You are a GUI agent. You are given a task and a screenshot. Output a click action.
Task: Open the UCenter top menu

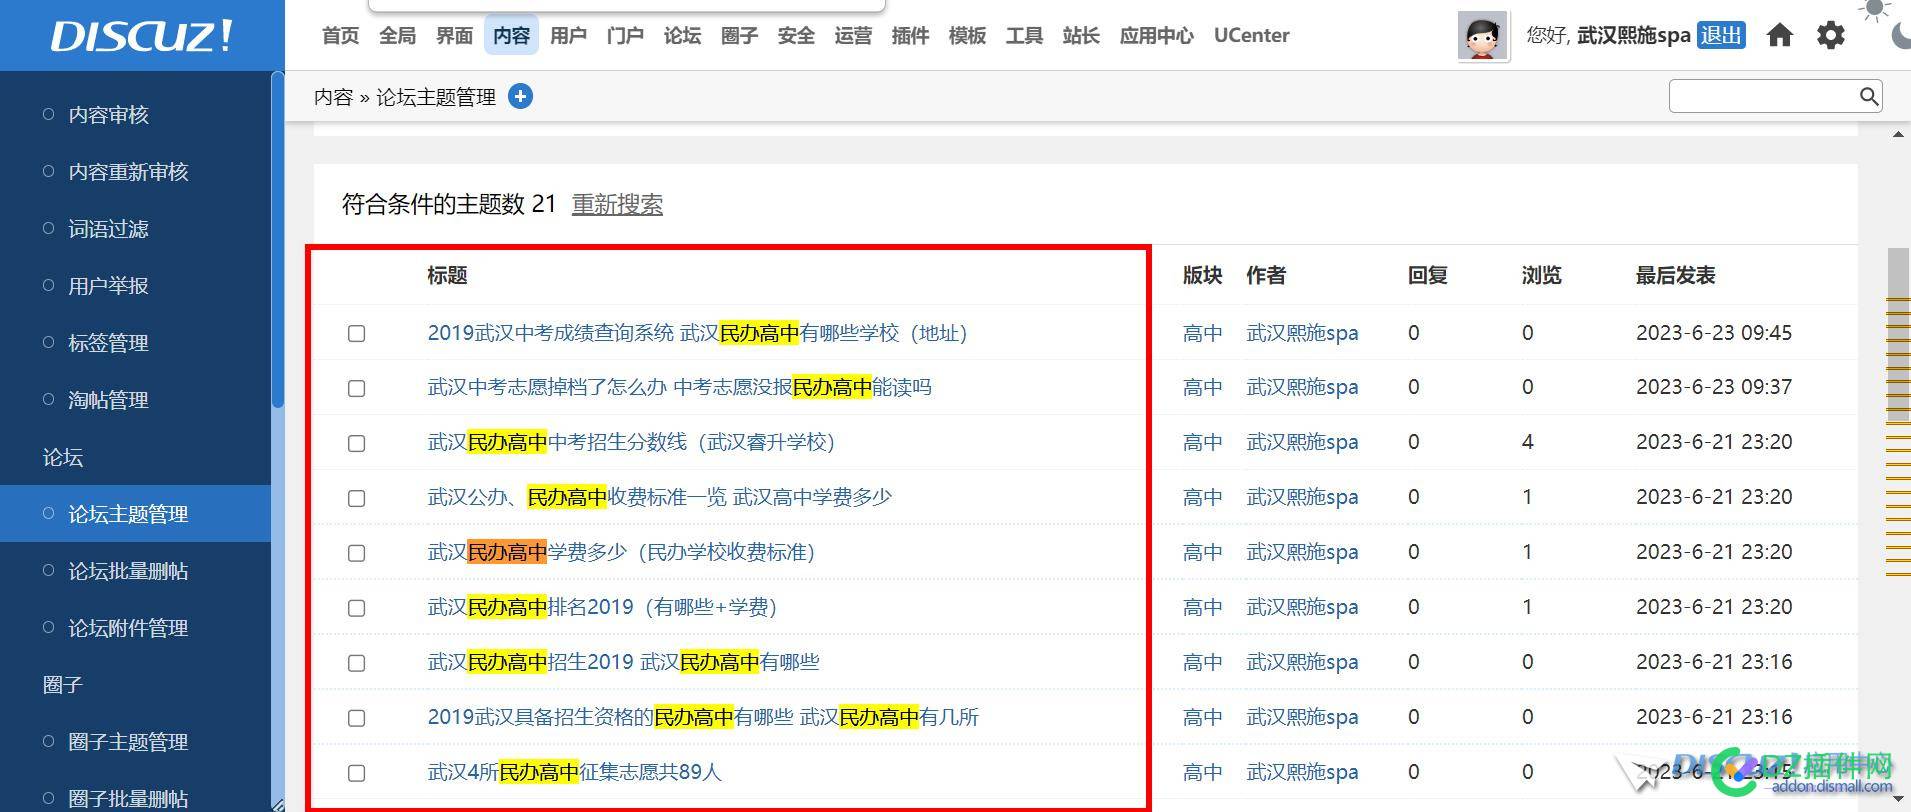click(1251, 35)
